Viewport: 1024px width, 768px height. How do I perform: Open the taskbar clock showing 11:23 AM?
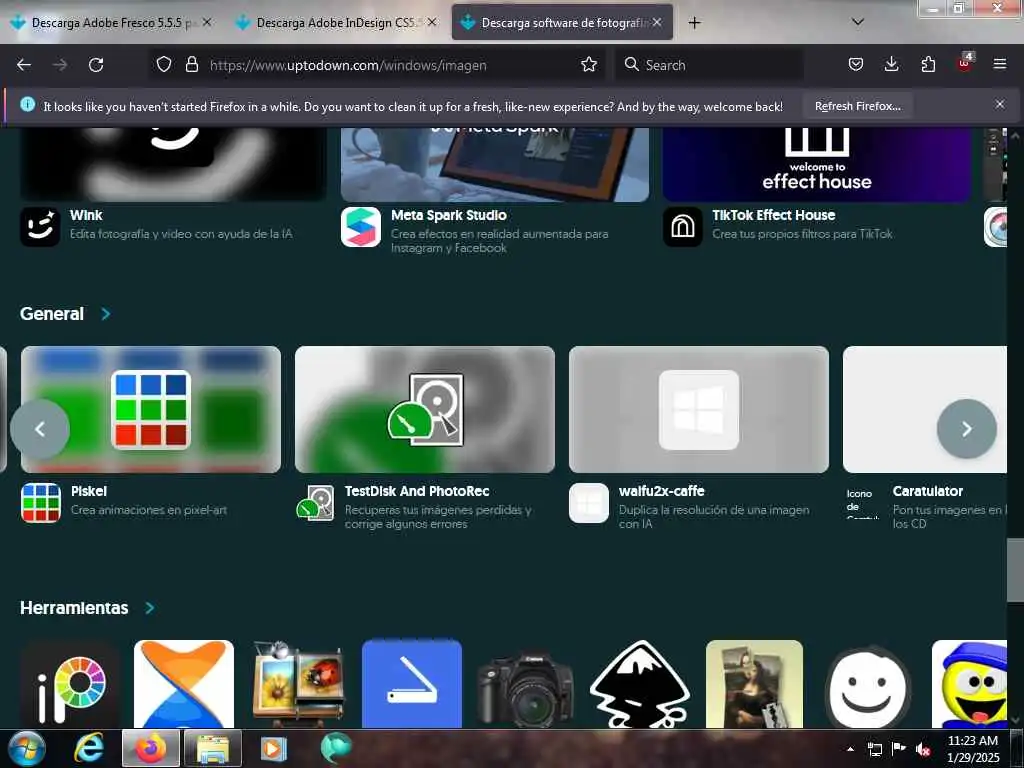[x=973, y=748]
